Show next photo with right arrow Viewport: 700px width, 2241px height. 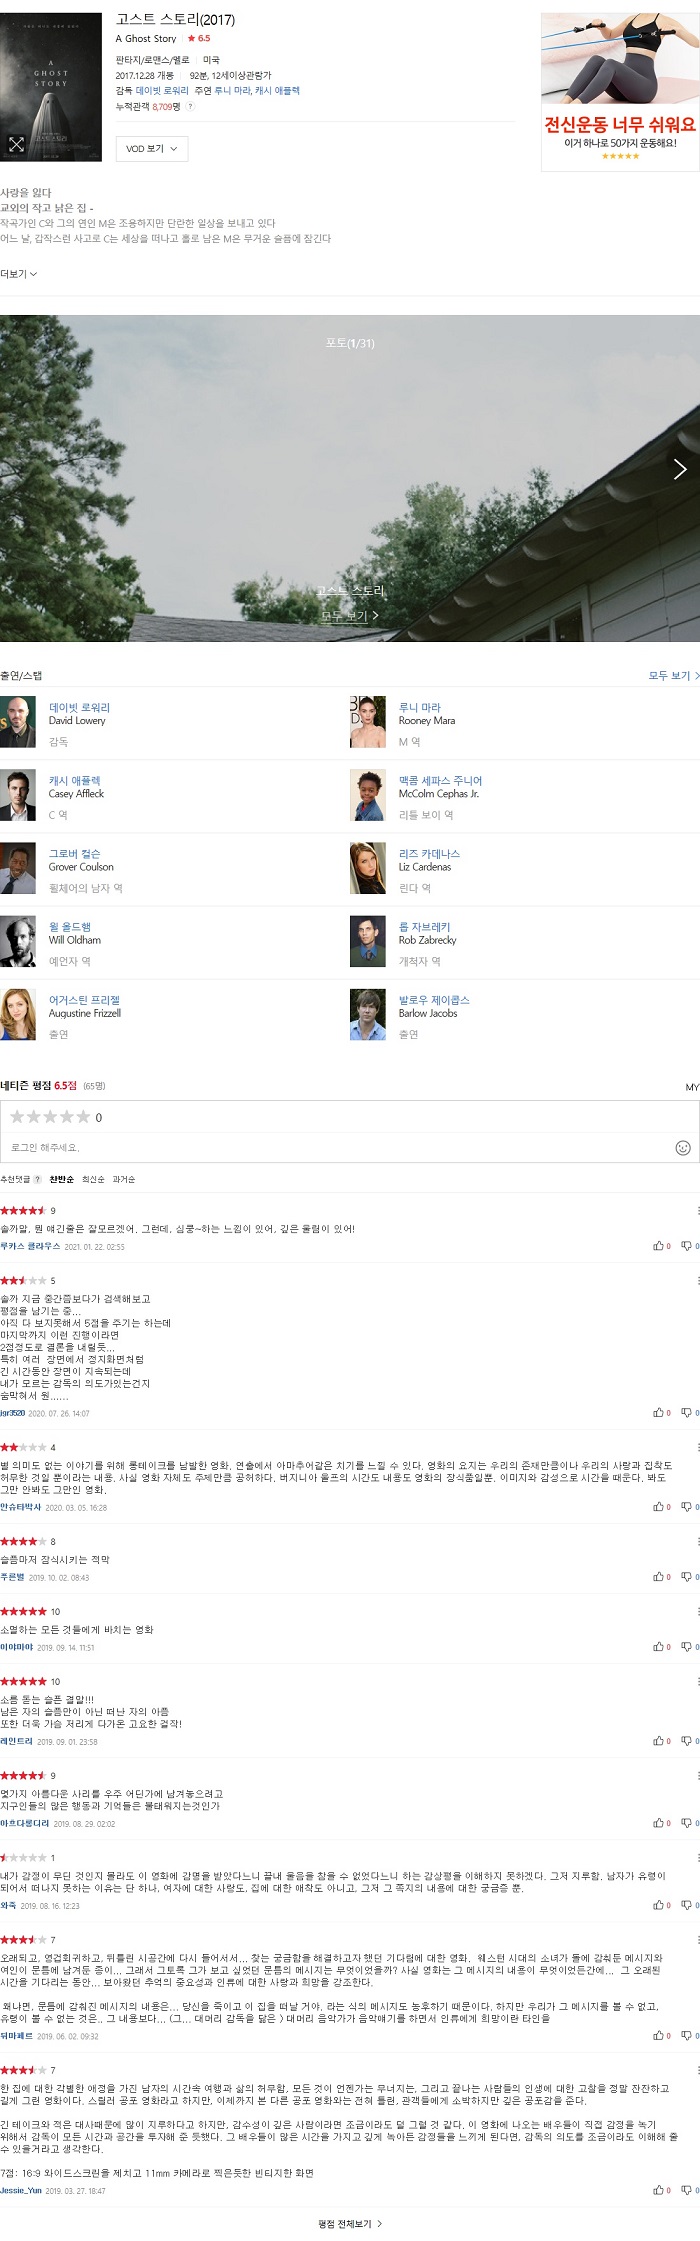coord(680,469)
